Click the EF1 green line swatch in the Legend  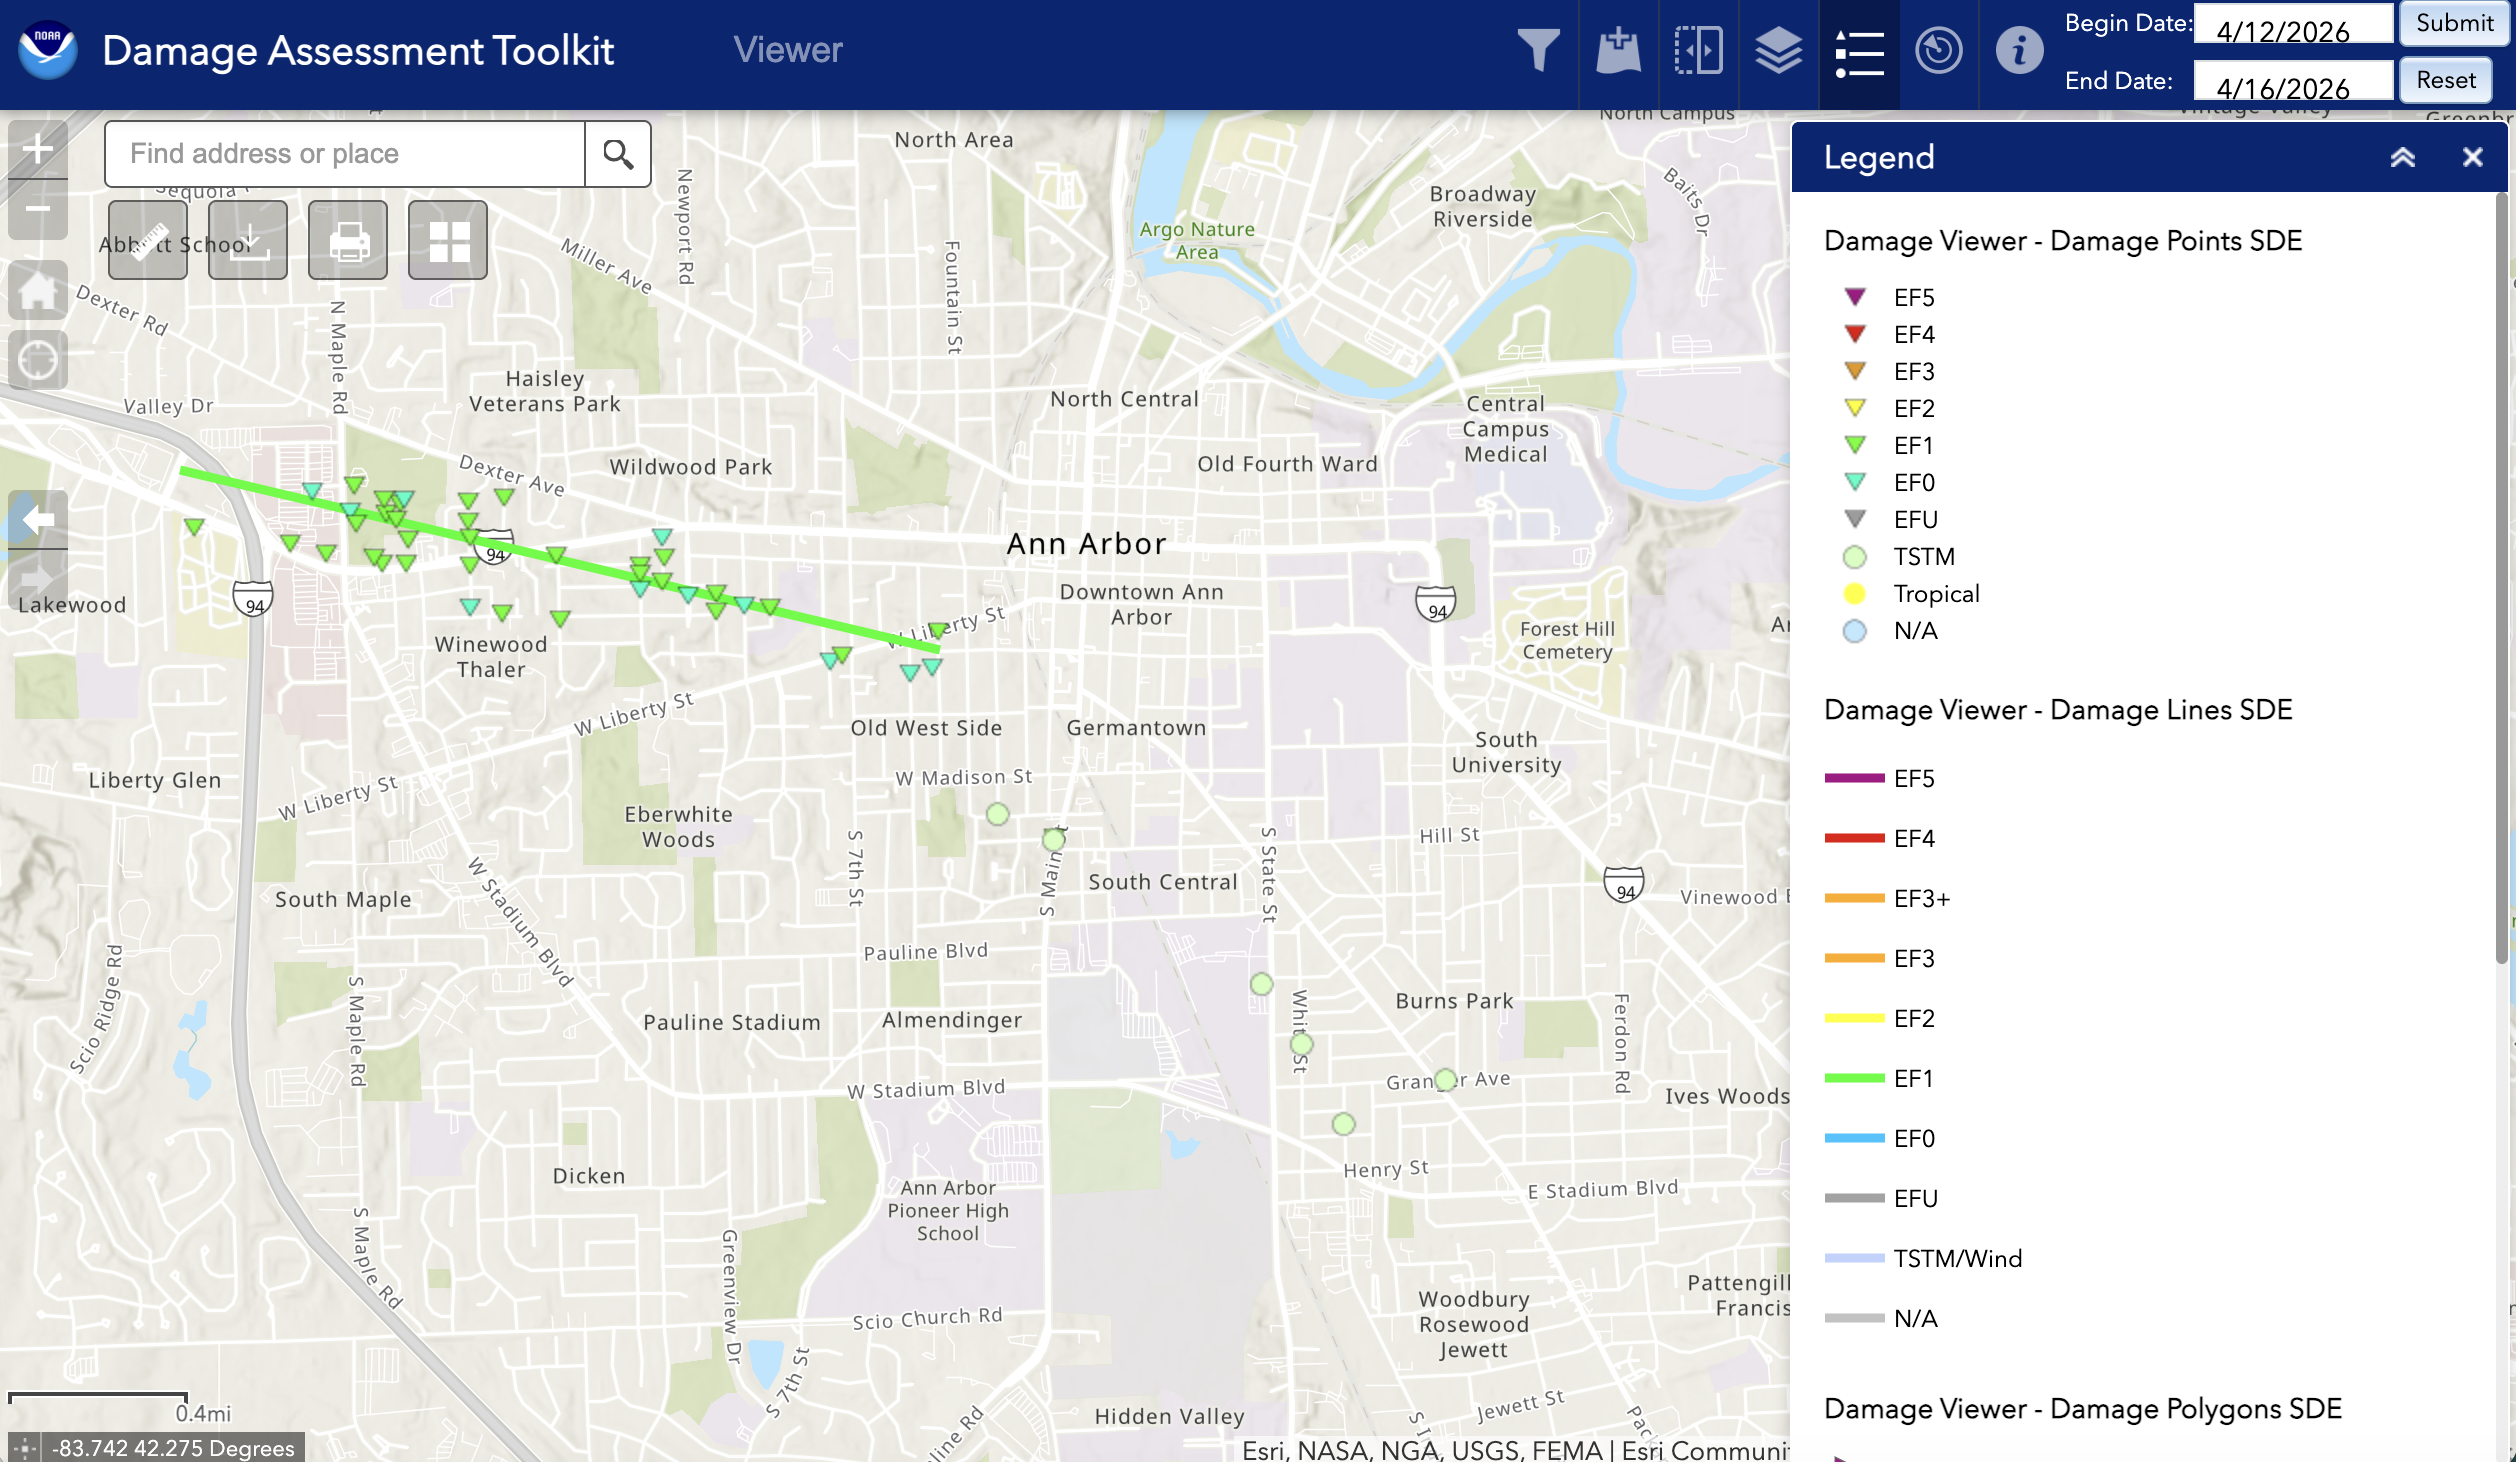(1855, 1078)
